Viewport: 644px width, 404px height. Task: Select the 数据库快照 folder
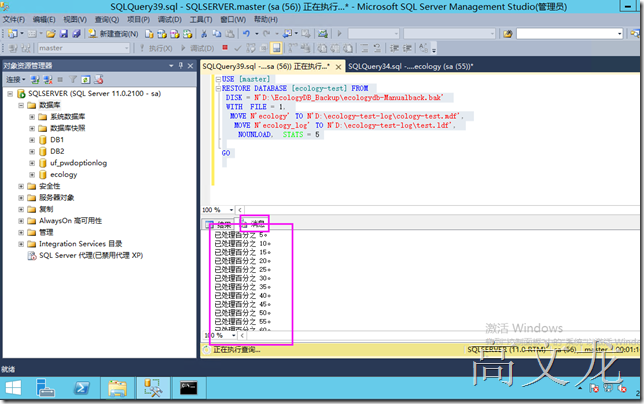68,128
